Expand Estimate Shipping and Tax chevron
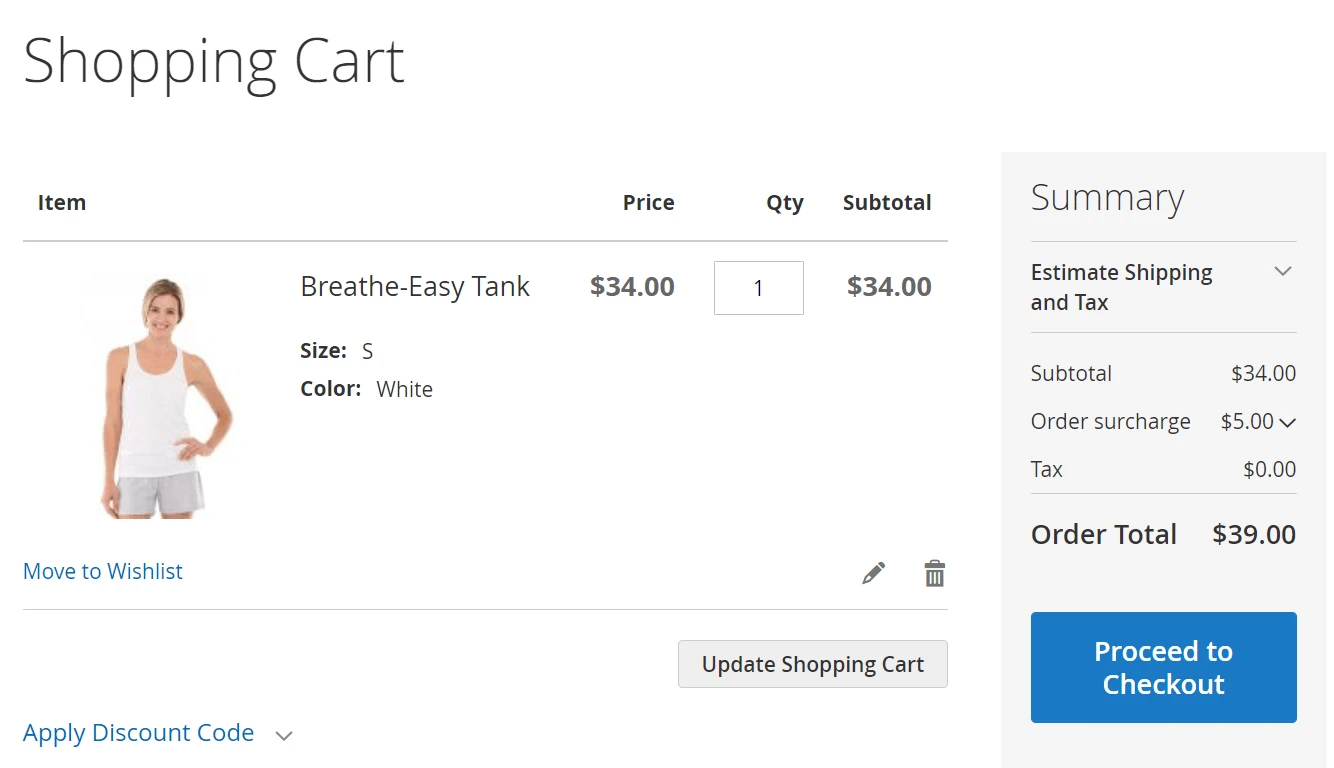Viewport: 1334px width, 768px height. point(1283,271)
